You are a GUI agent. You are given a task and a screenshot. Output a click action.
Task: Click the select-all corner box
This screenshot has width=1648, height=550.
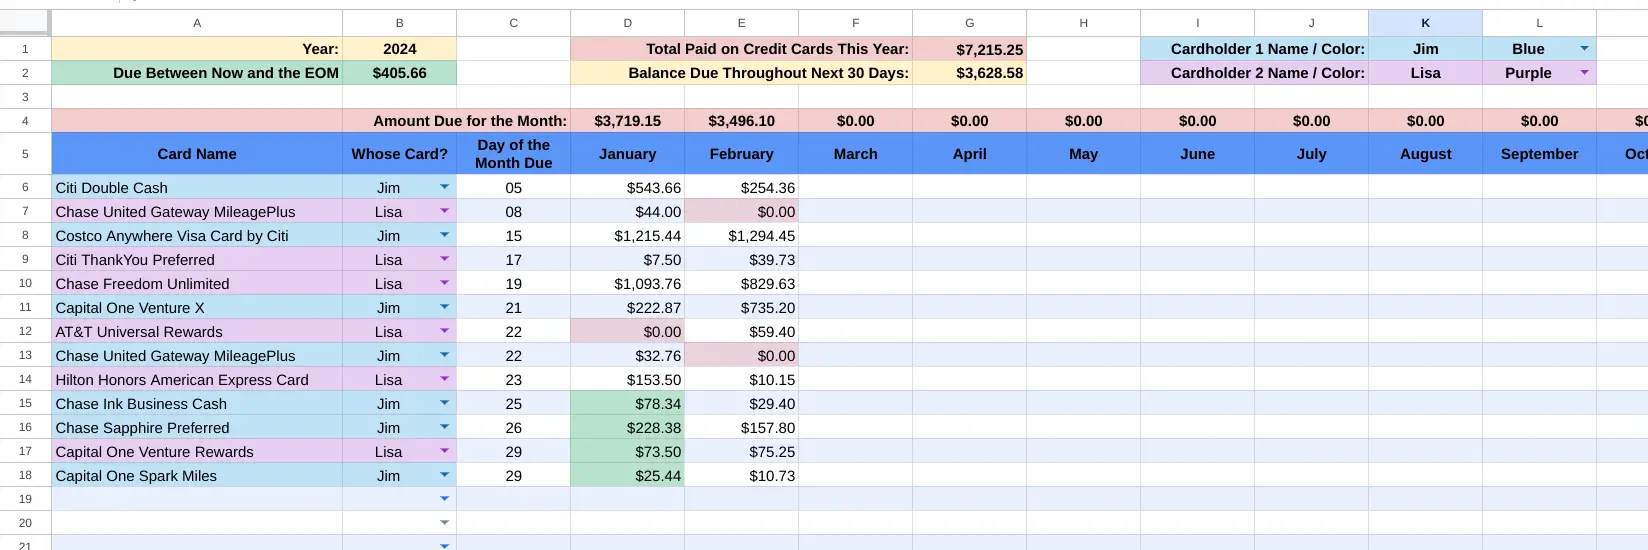click(25, 23)
